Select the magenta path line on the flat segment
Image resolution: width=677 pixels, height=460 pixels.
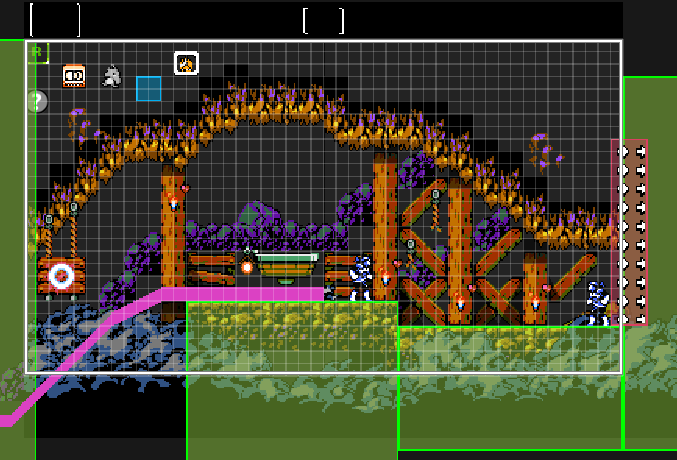coord(243,294)
